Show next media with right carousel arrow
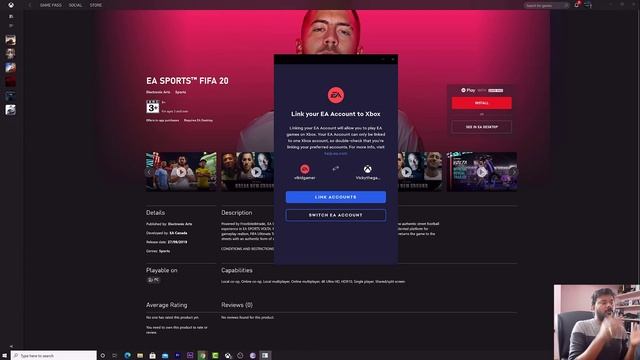Screen dimensions: 640x360 tap(514, 172)
